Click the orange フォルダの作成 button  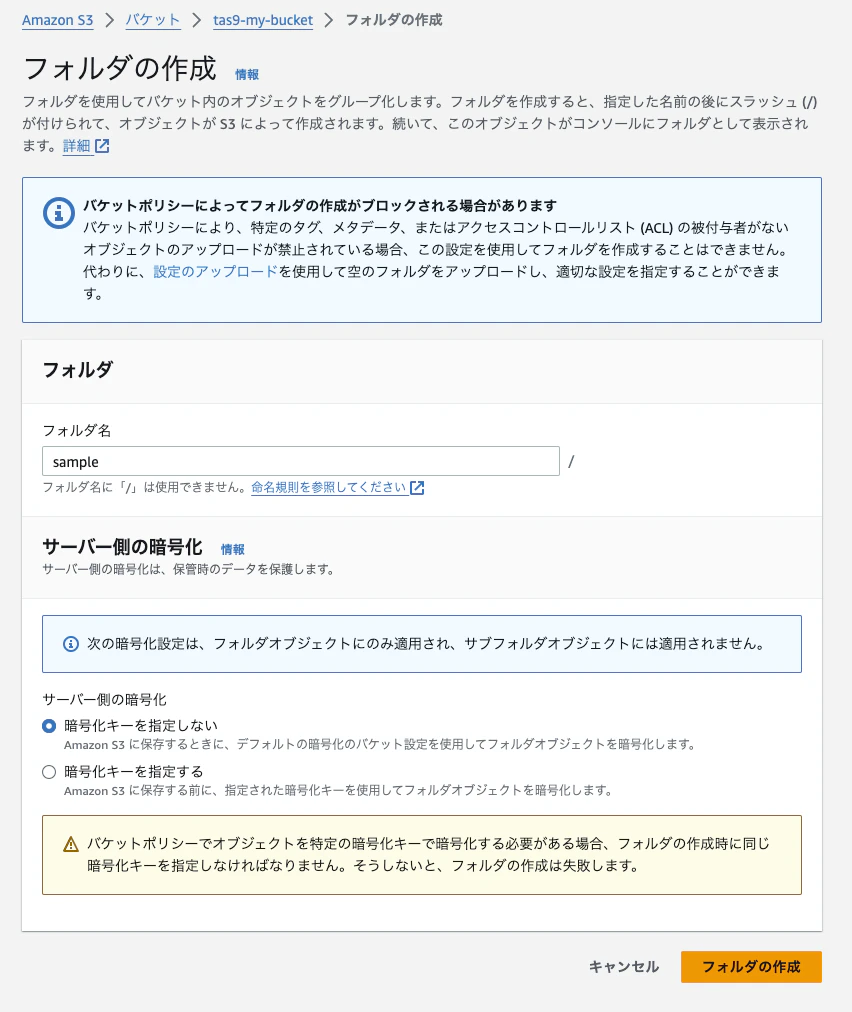[x=751, y=967]
